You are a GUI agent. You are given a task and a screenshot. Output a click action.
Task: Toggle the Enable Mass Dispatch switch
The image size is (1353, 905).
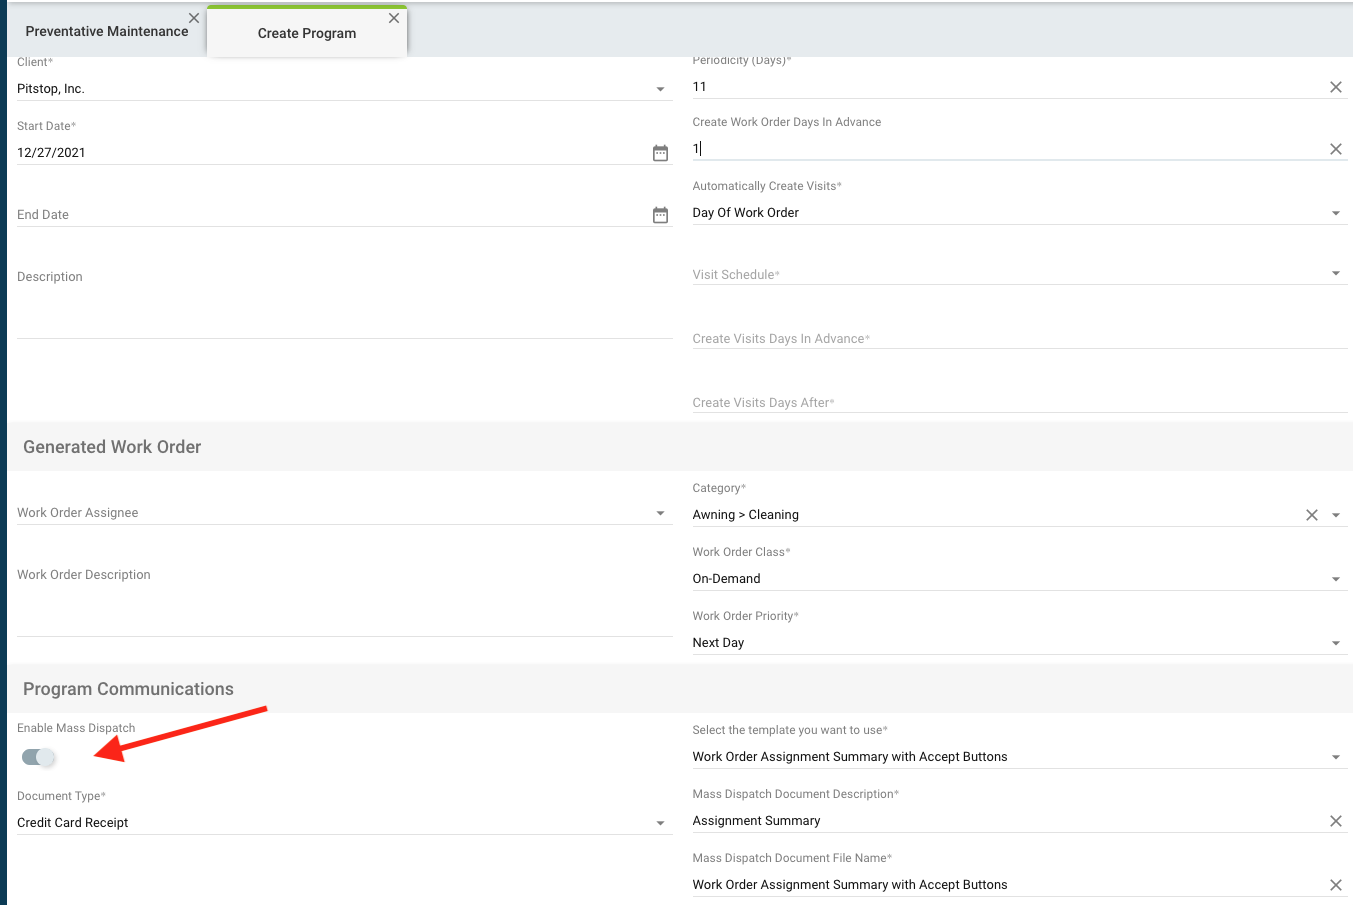pyautogui.click(x=39, y=757)
